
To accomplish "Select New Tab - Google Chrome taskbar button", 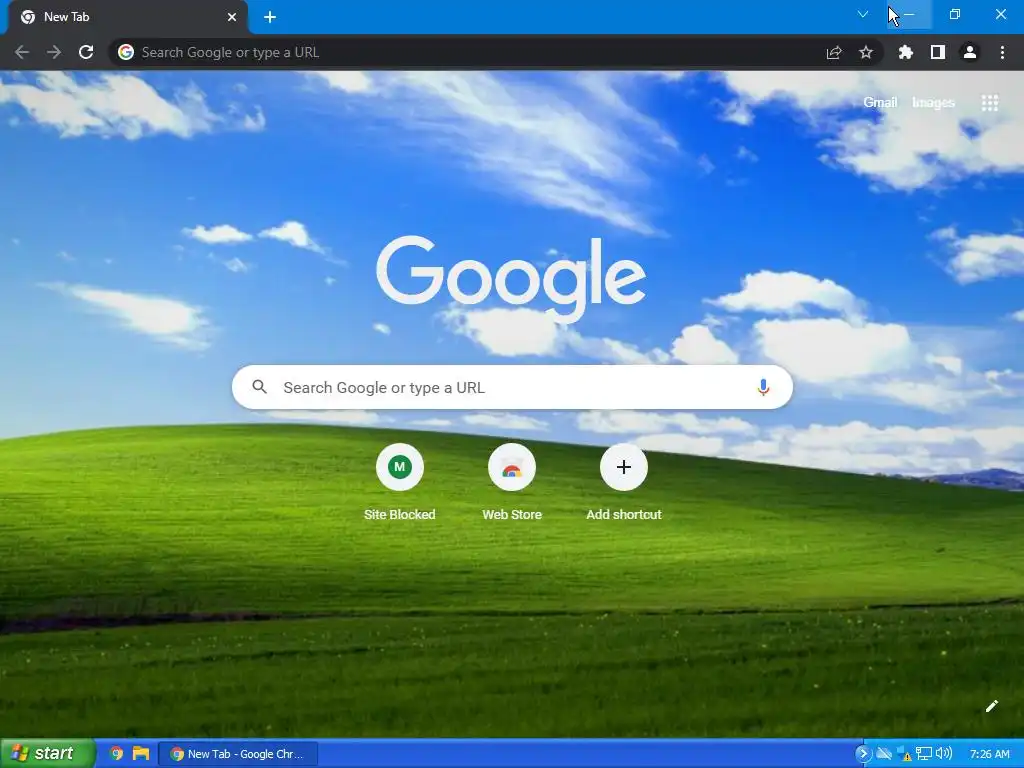I will pyautogui.click(x=238, y=754).
